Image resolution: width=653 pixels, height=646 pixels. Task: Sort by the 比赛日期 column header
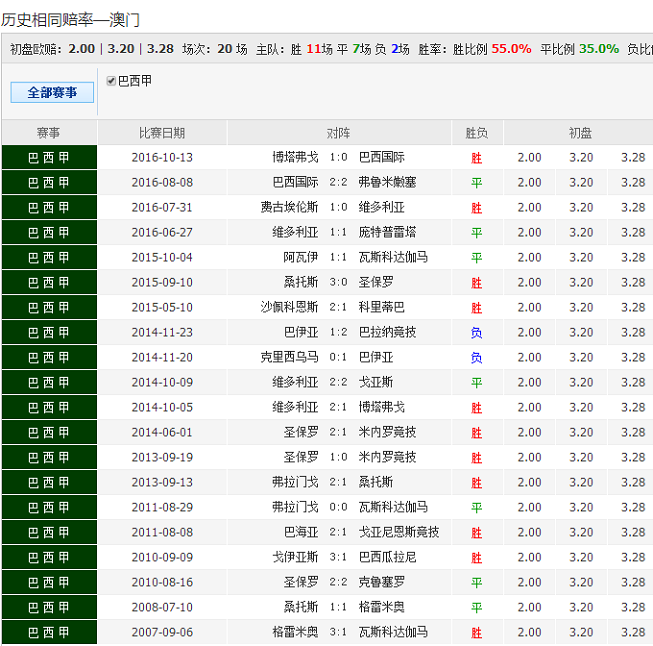pos(162,133)
